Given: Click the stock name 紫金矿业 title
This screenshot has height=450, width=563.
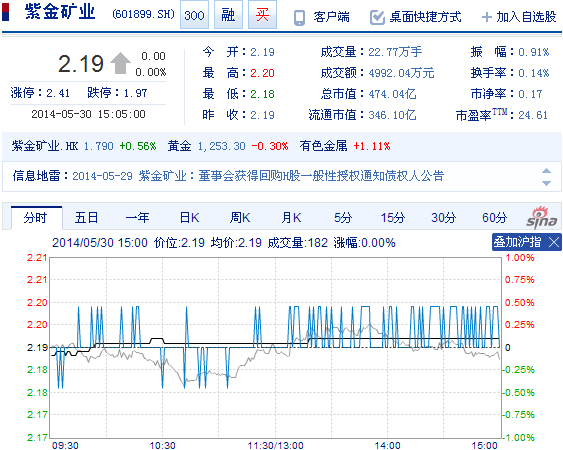Looking at the screenshot, I should pyautogui.click(x=60, y=11).
